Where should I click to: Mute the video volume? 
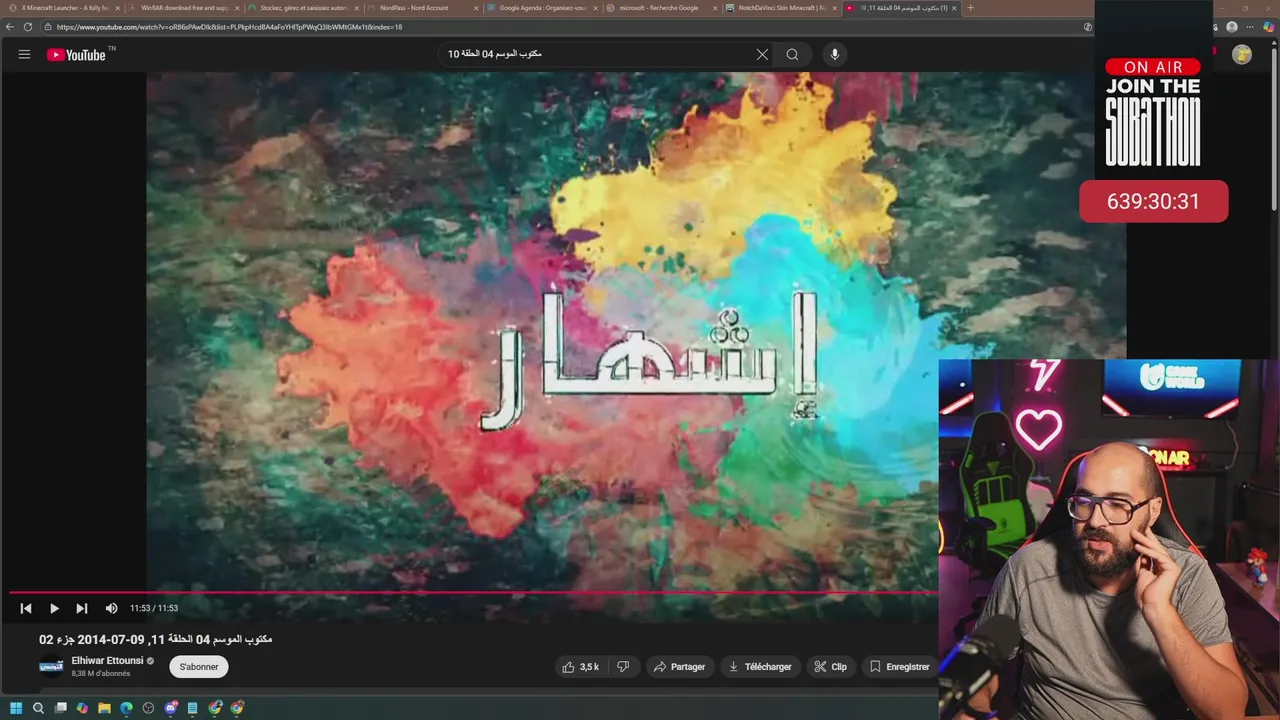point(111,608)
